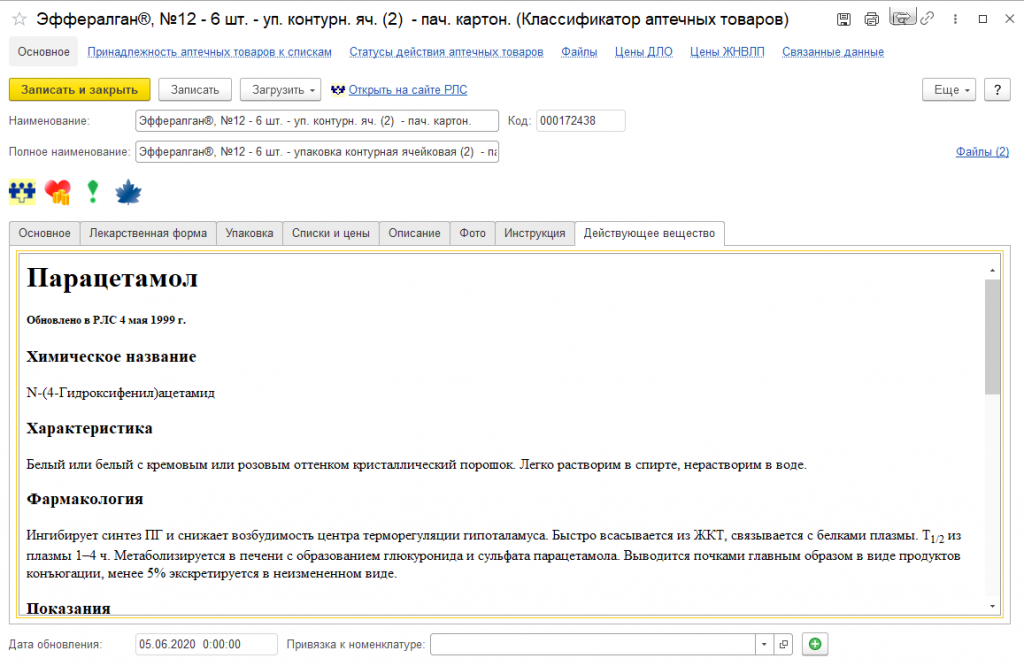Switch to the Описание tab

(414, 233)
